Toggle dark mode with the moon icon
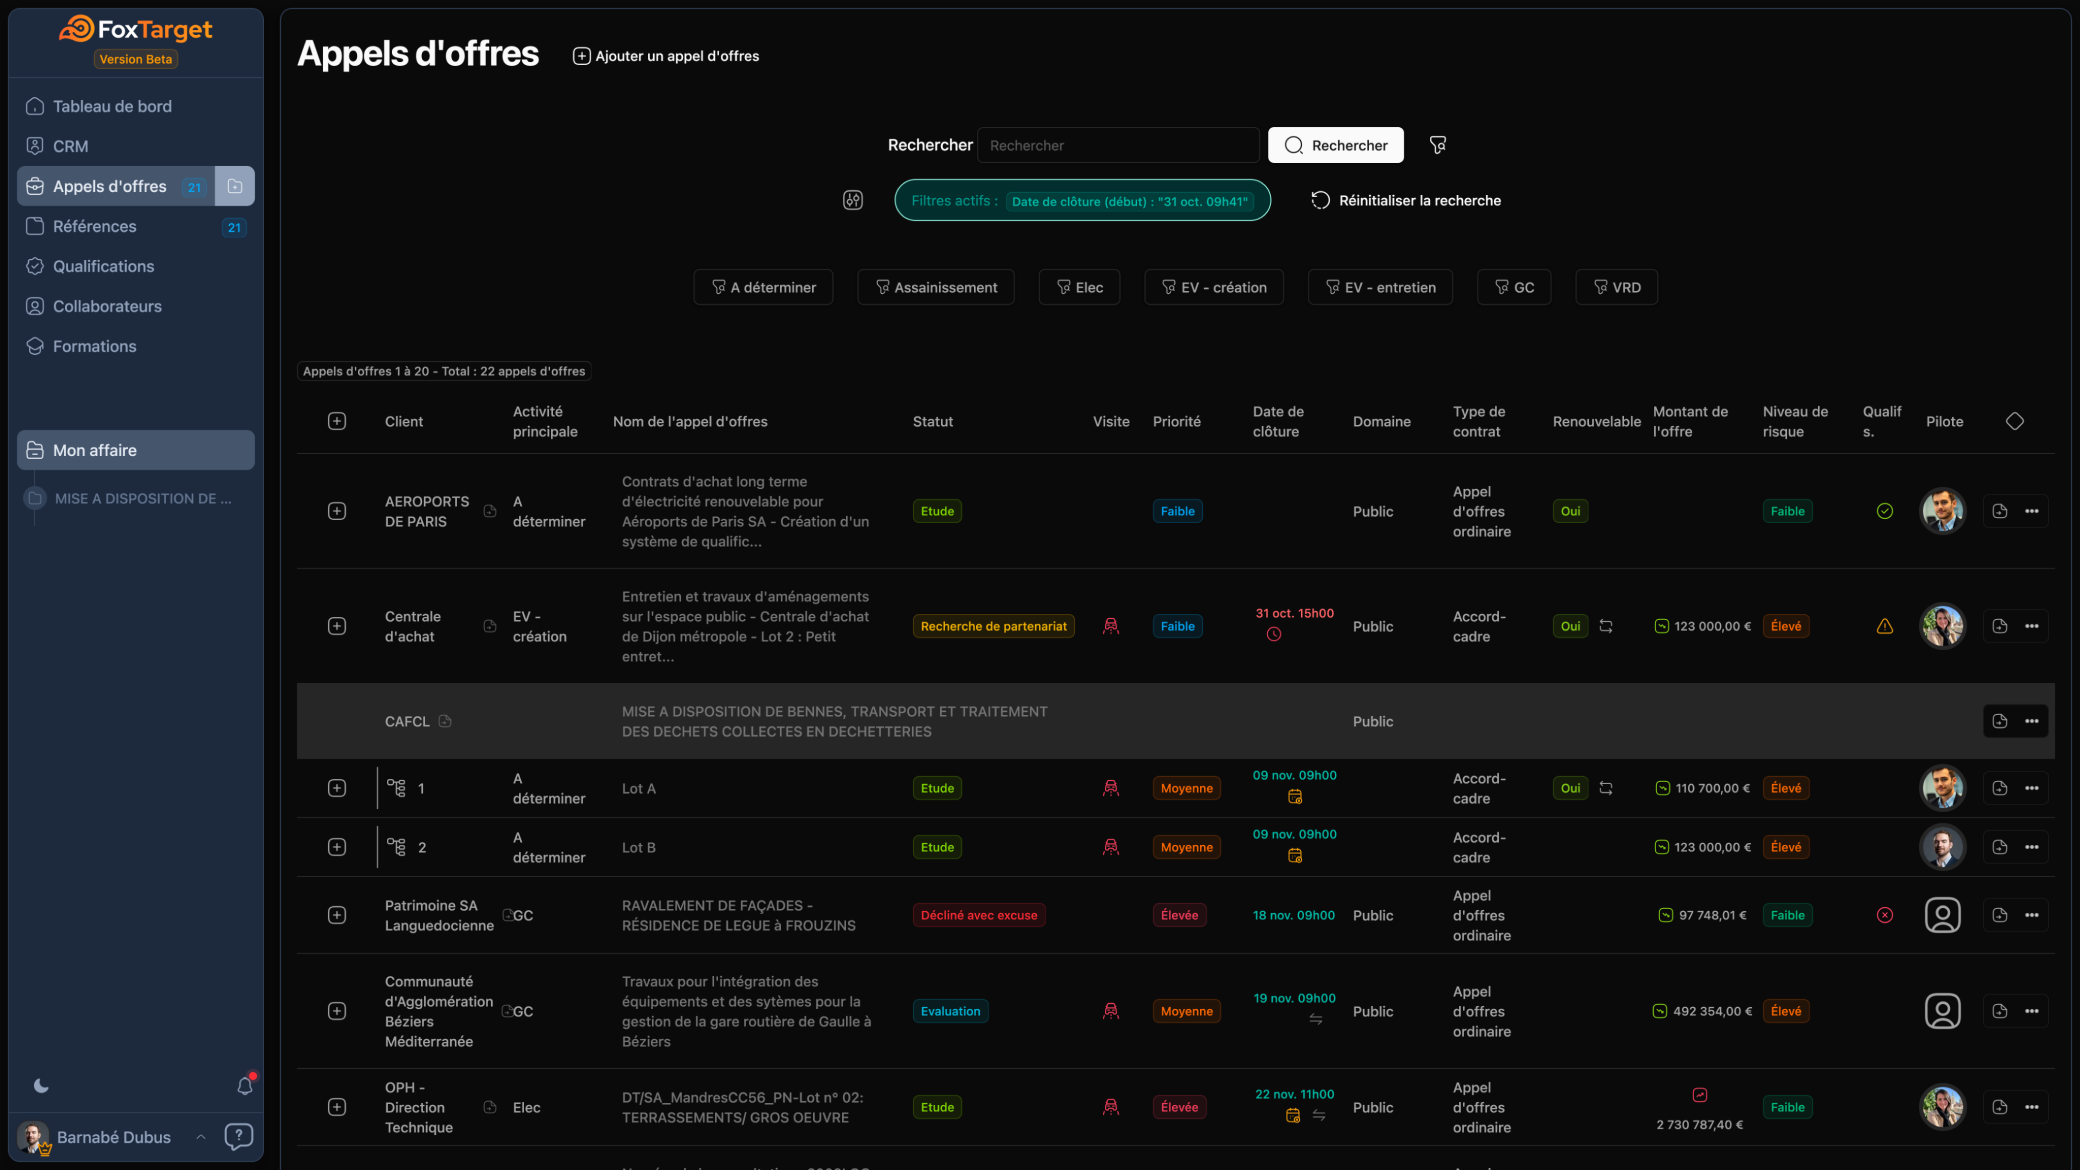This screenshot has height=1170, width=2080. pyautogui.click(x=40, y=1085)
